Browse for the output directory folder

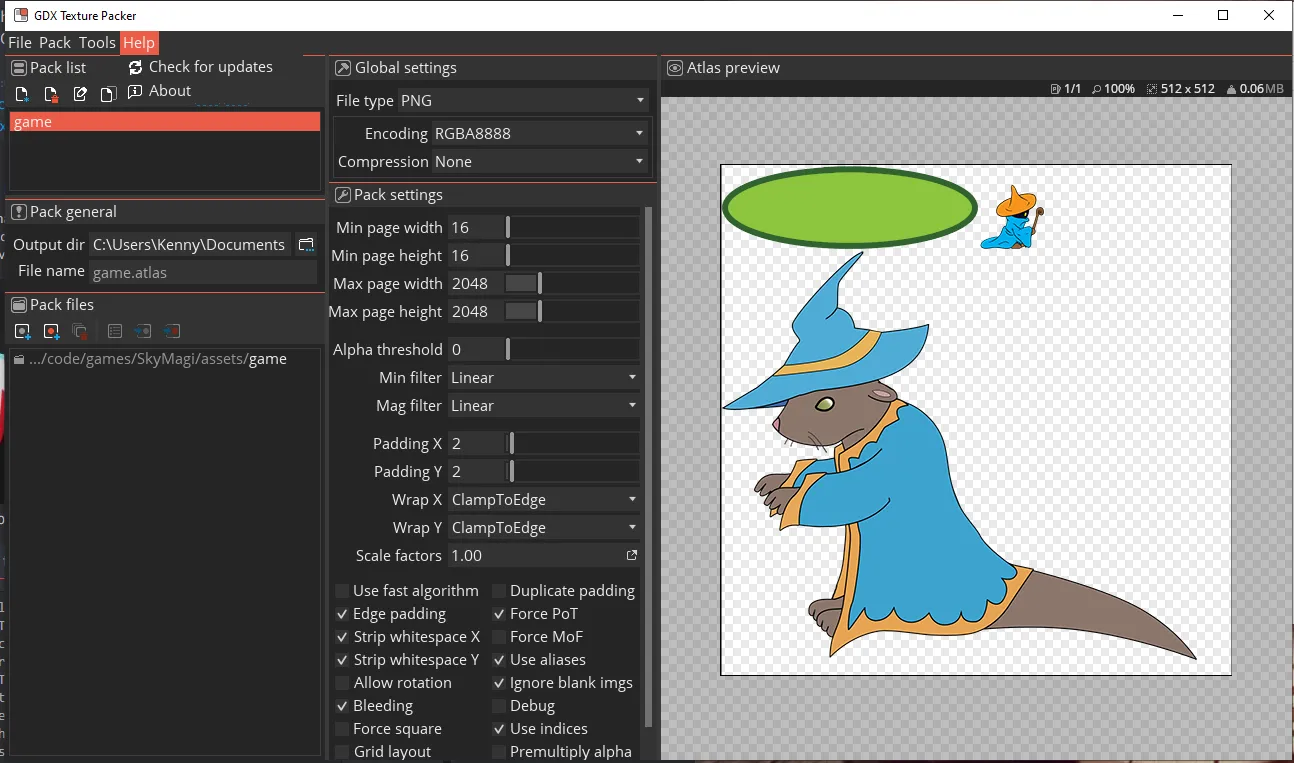pos(306,245)
